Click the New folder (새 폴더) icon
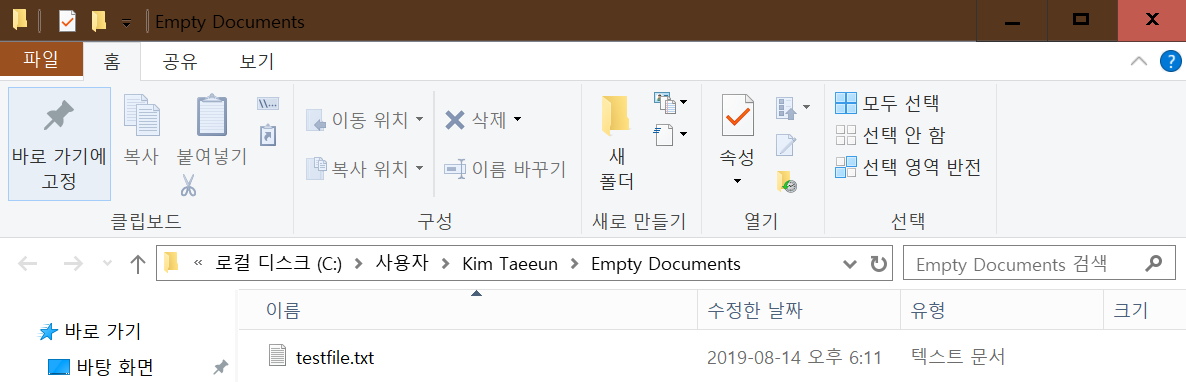The image size is (1186, 382). (x=616, y=116)
